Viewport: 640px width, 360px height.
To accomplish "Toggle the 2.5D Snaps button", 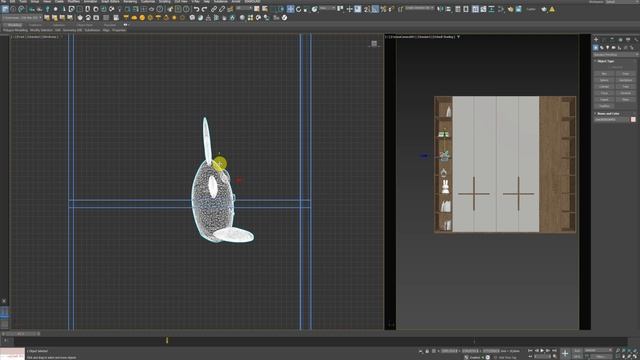I will (367, 9).
